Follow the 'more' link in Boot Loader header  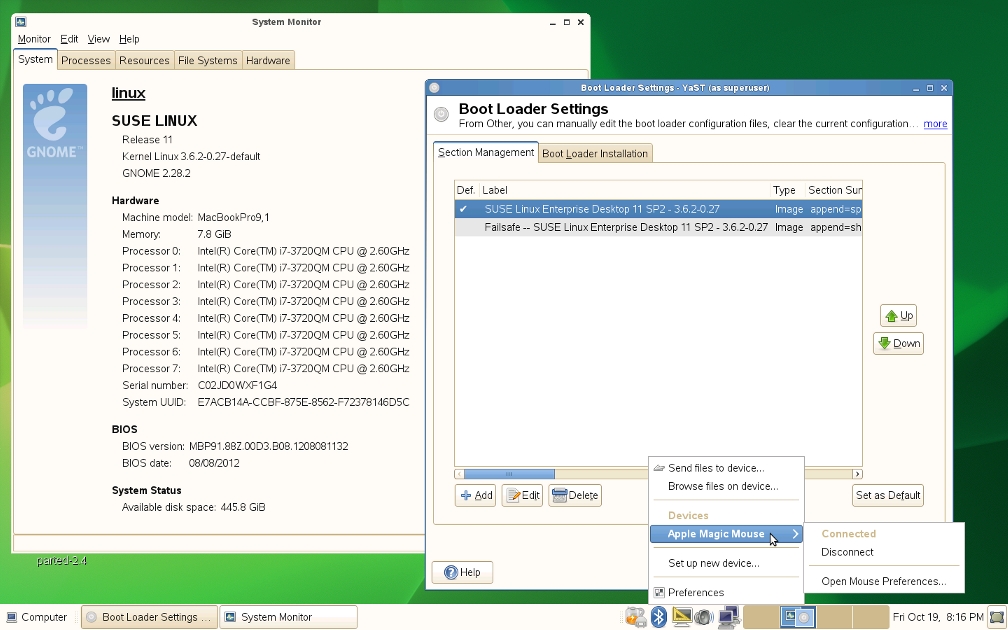tap(935, 124)
